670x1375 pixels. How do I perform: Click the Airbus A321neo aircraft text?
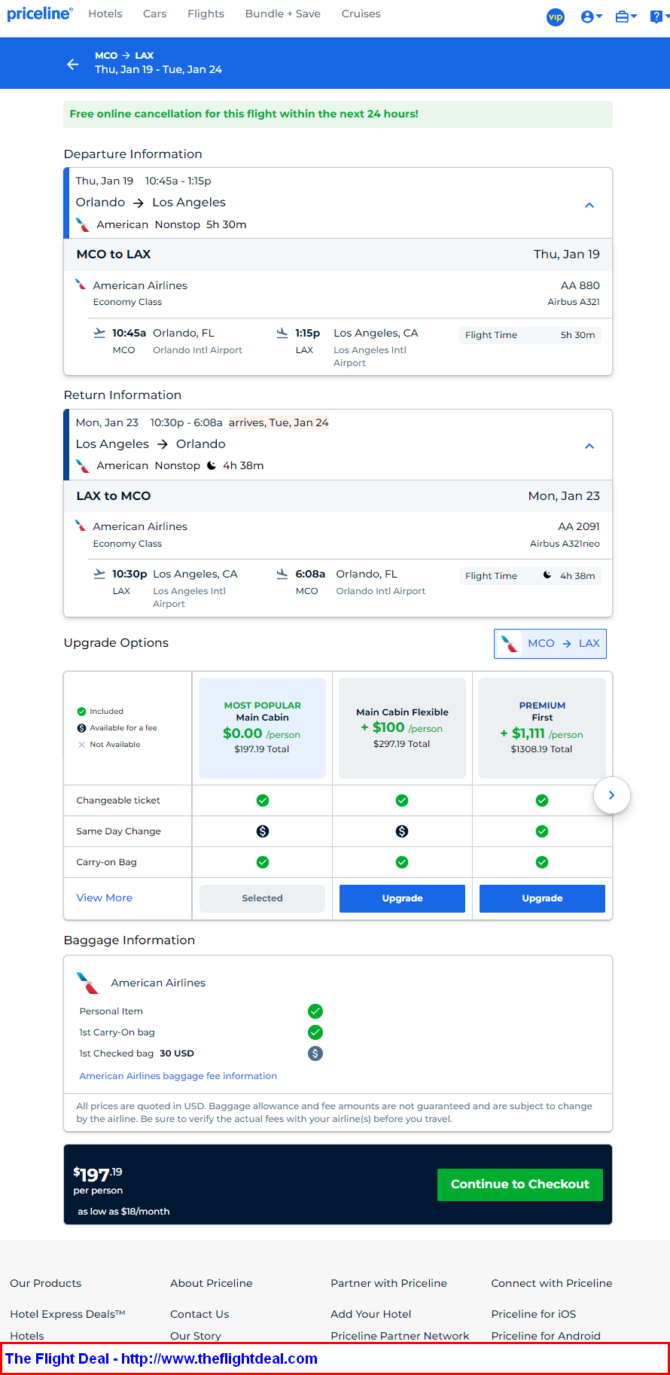565,544
